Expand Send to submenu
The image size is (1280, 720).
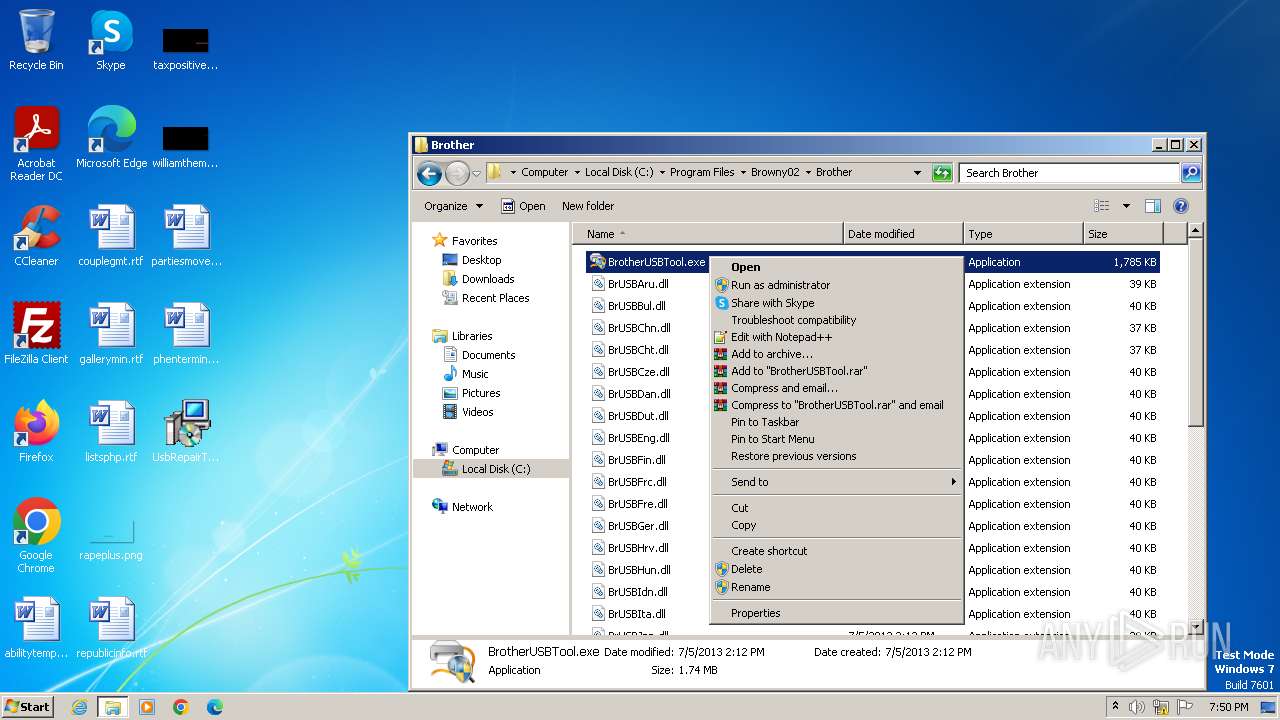837,482
